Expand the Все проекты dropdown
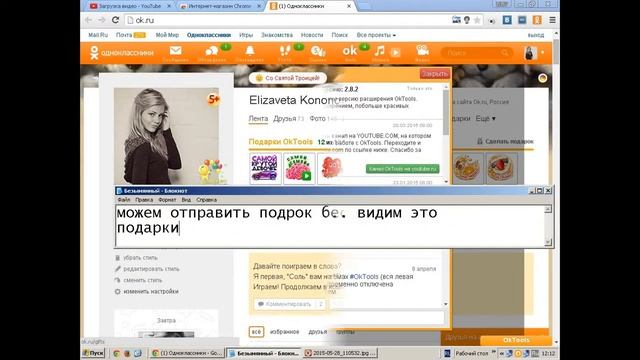The width and height of the screenshot is (640, 360). point(376,35)
